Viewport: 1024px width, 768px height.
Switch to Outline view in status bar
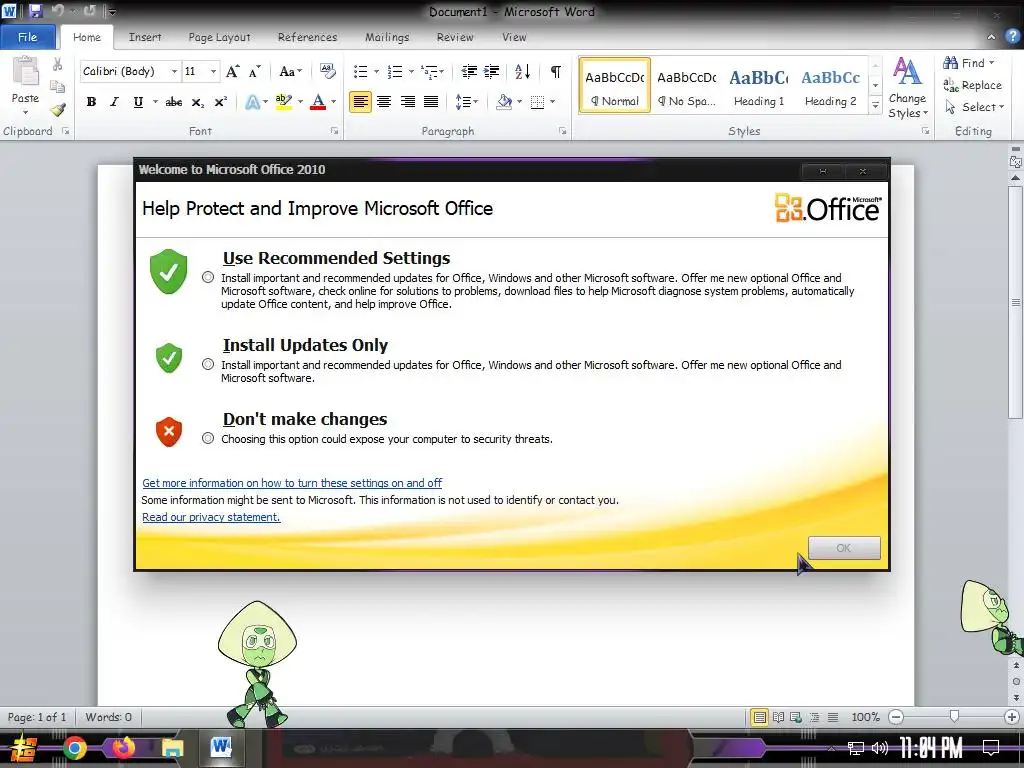814,717
